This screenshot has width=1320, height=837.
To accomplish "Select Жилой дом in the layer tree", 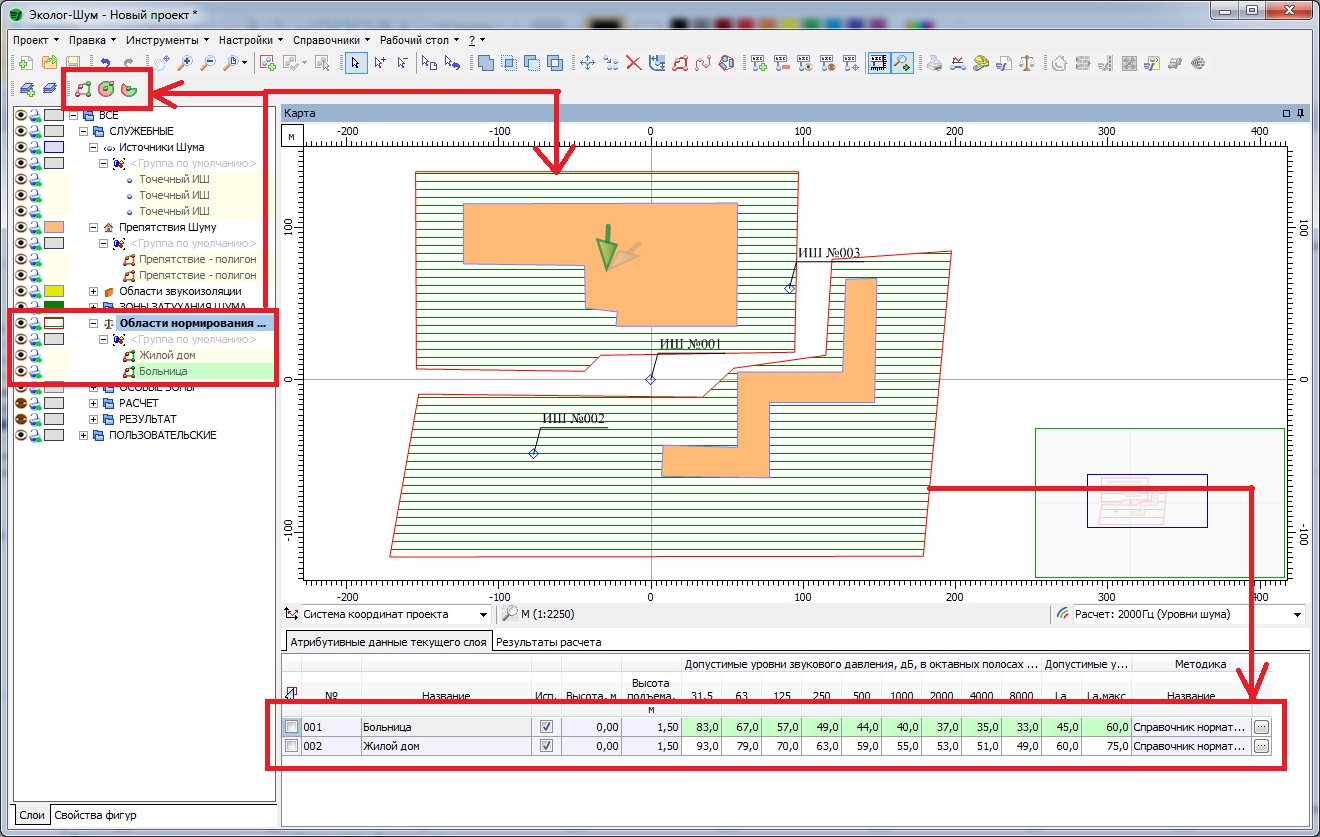I will point(167,355).
